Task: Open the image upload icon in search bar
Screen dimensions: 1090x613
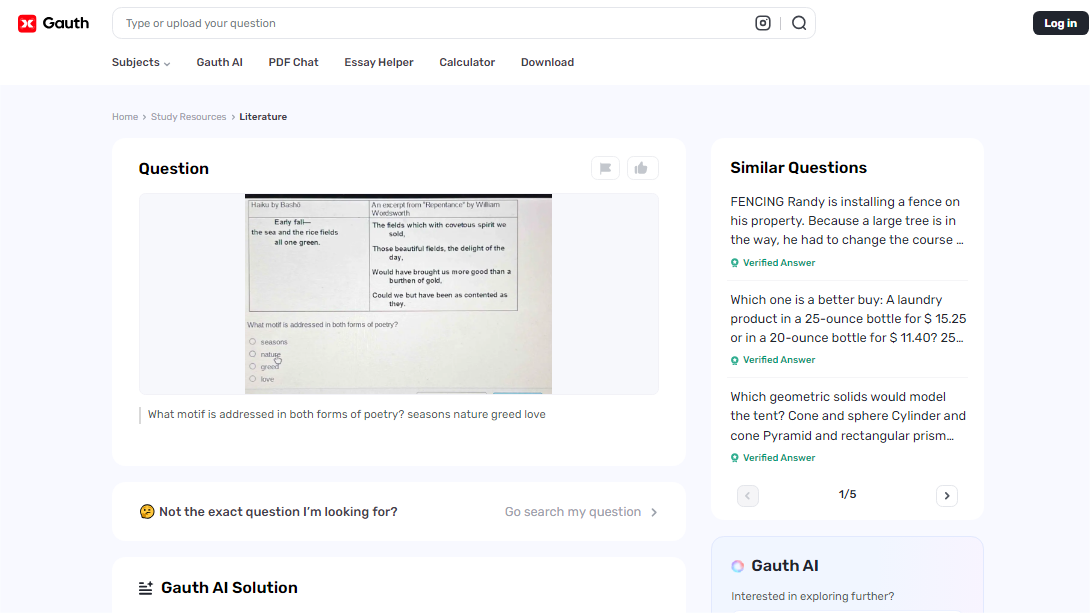Action: coord(763,22)
